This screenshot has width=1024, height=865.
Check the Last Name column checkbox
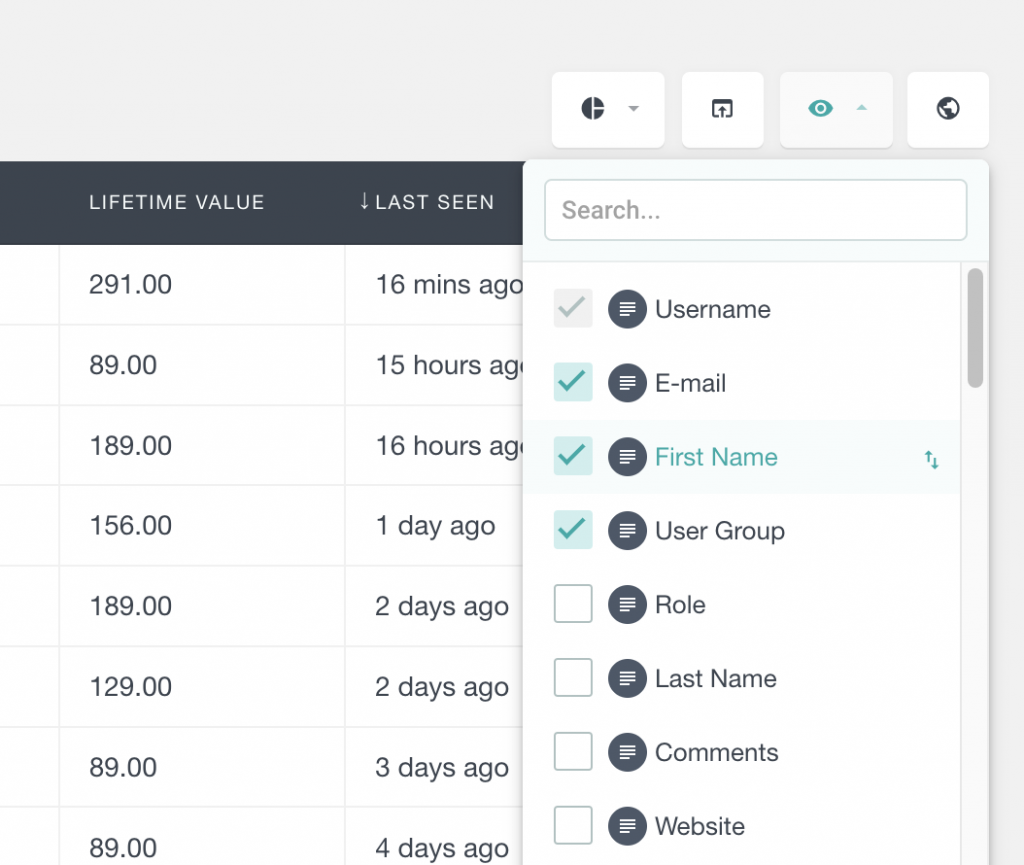click(x=572, y=677)
